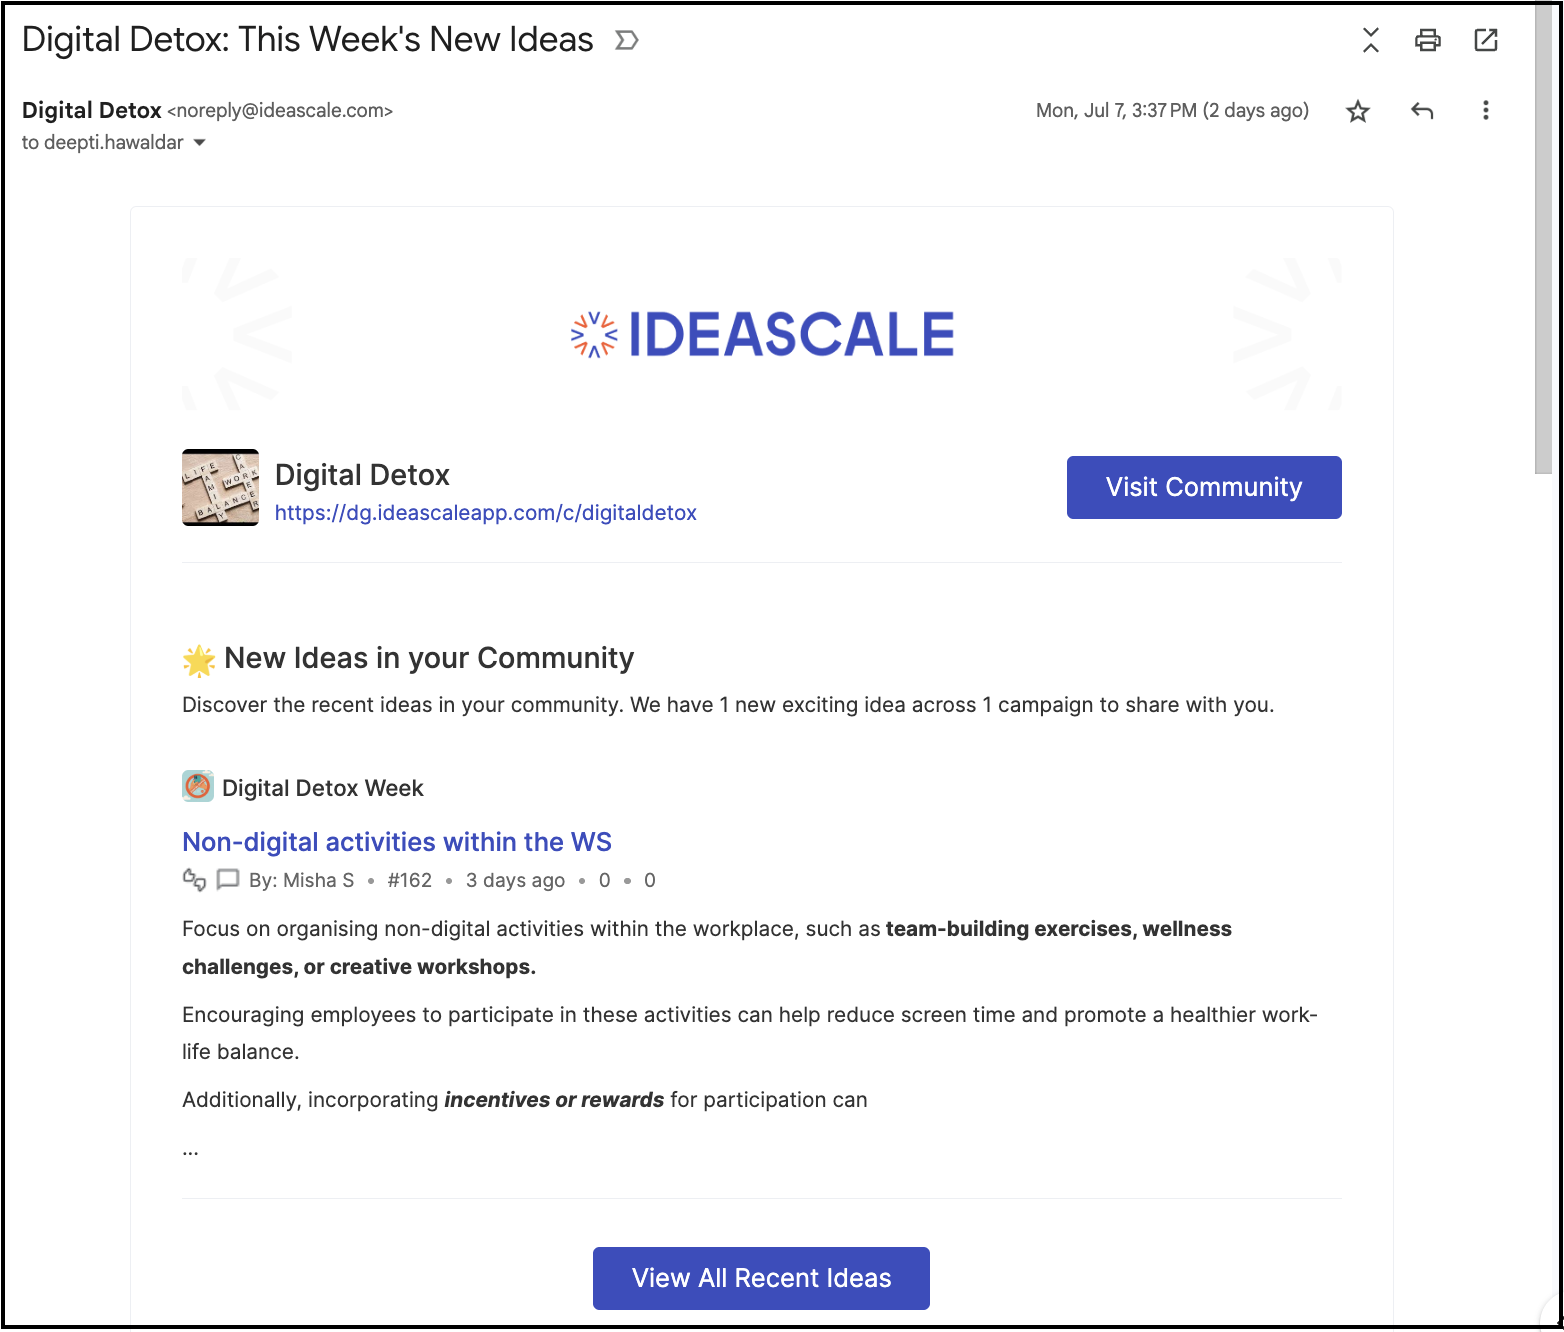Image resolution: width=1564 pixels, height=1332 pixels.
Task: Open email in a new window
Action: click(x=1486, y=40)
